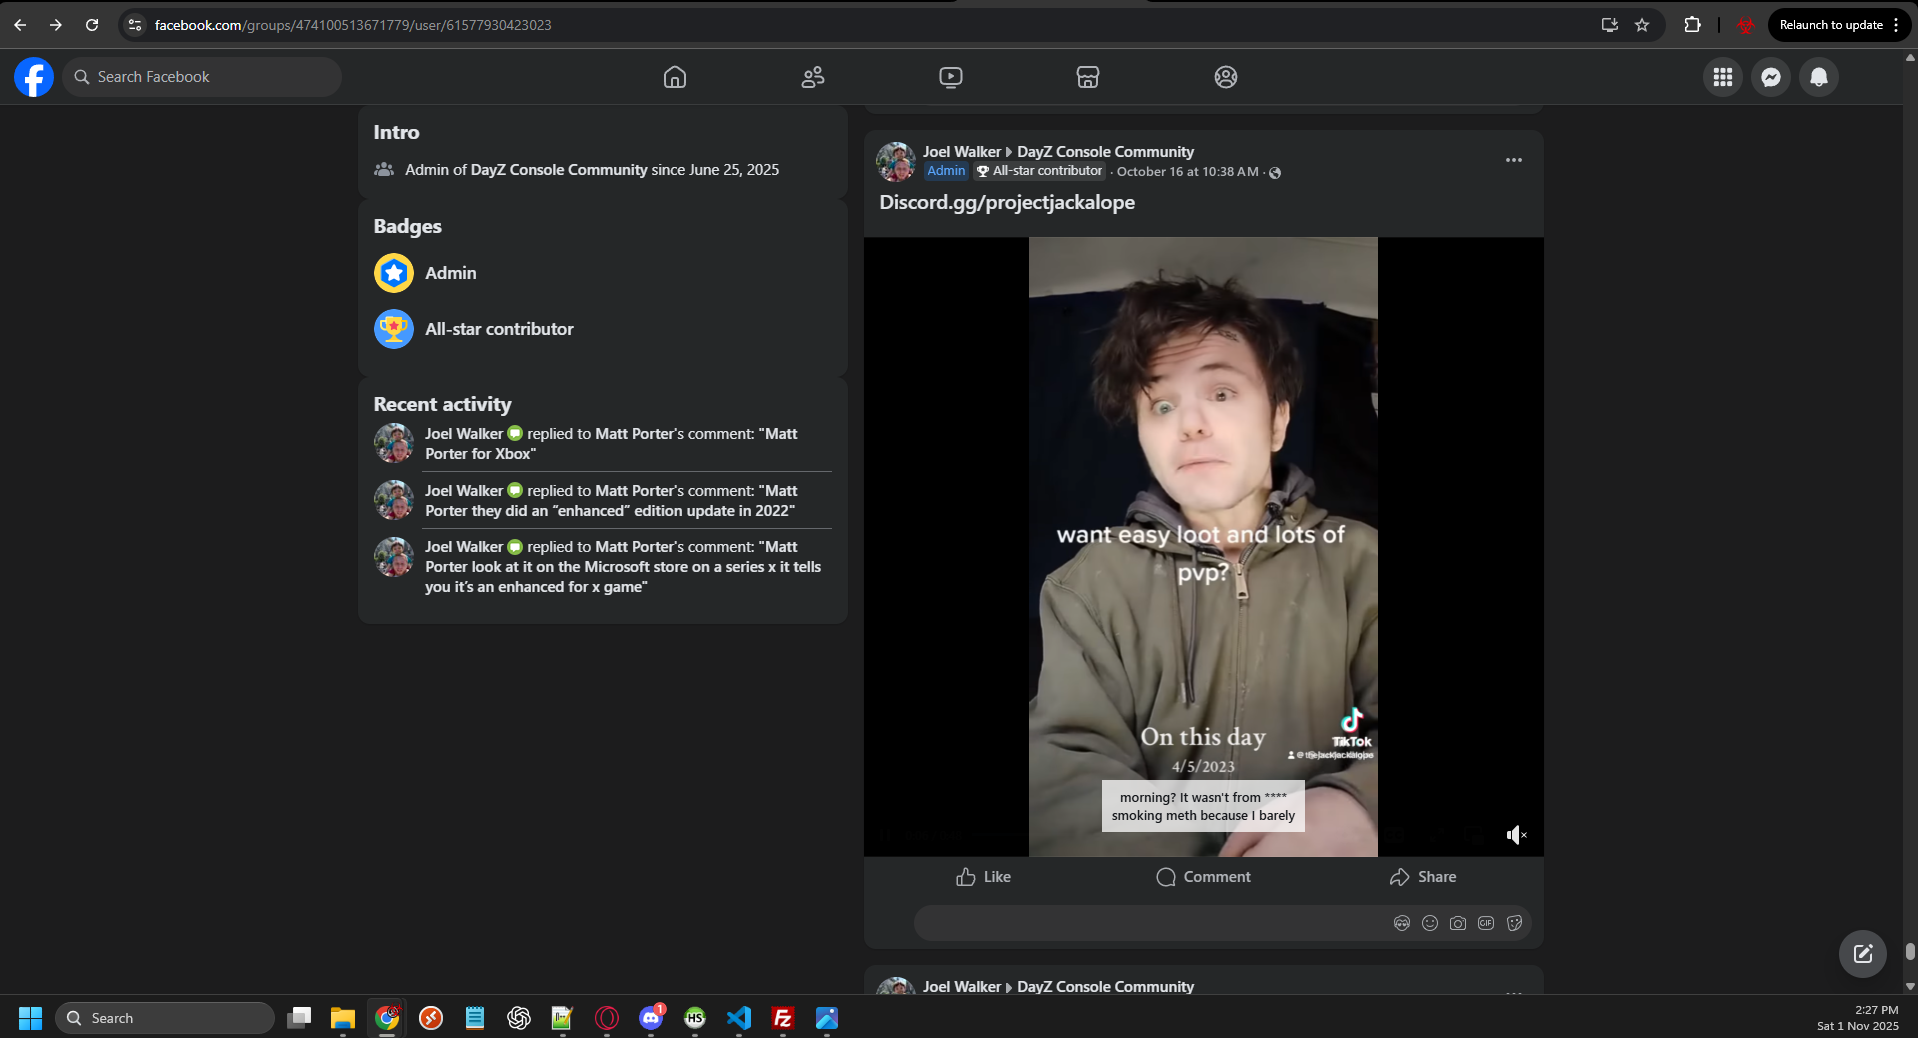The height and width of the screenshot is (1038, 1918).
Task: Open DayZ Console Community link in Intro
Action: pos(559,170)
